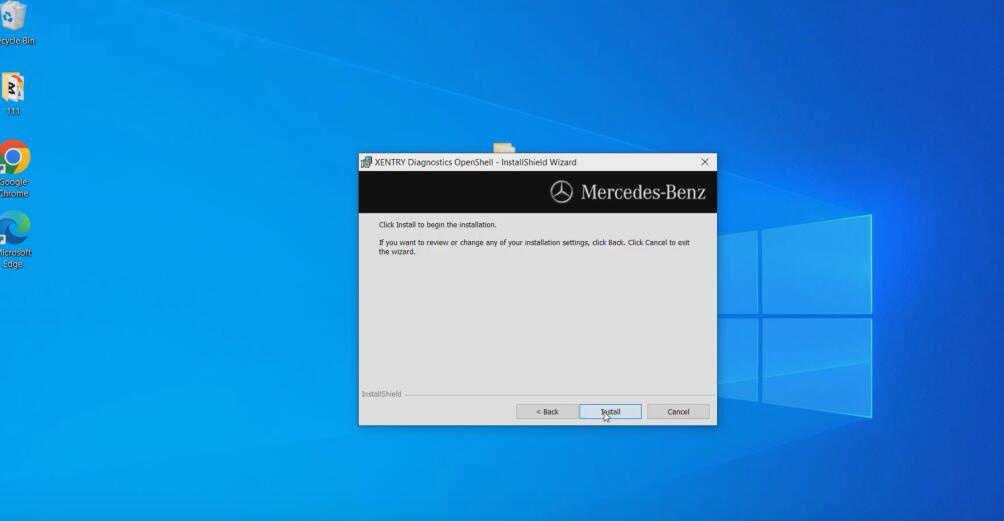Click the Mercedes-Benz star logo in the banner
Image resolution: width=1004 pixels, height=521 pixels.
pos(562,192)
